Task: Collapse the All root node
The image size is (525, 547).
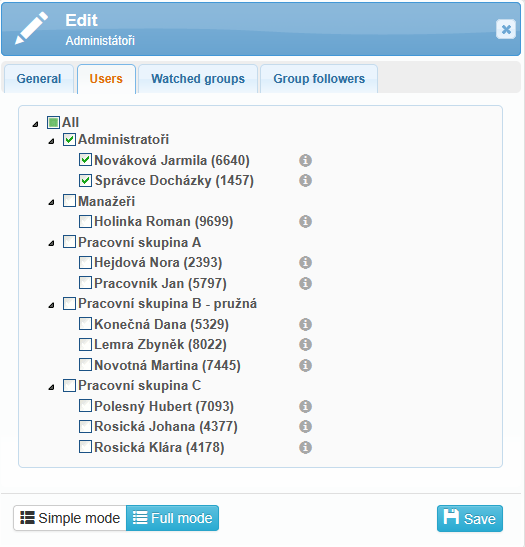Action: pos(35,124)
